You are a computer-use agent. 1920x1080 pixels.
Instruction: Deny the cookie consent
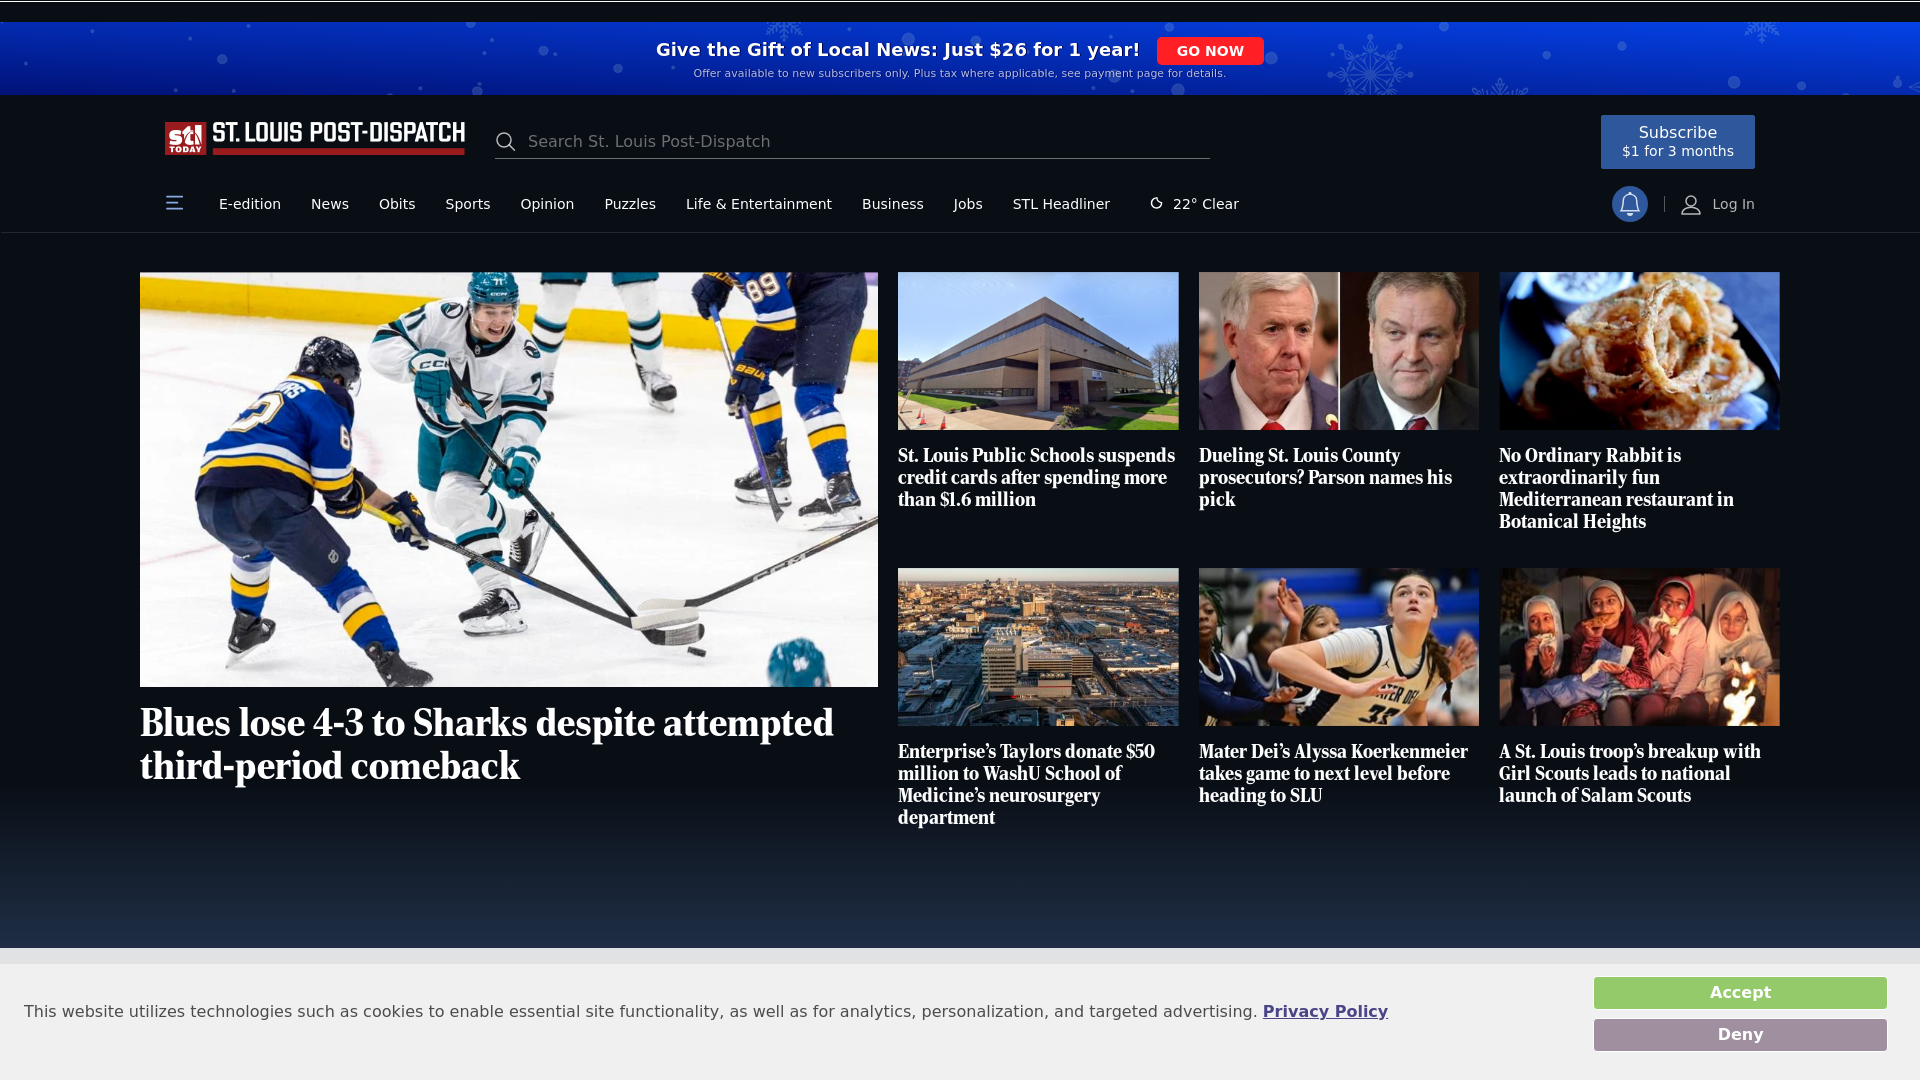point(1740,1035)
